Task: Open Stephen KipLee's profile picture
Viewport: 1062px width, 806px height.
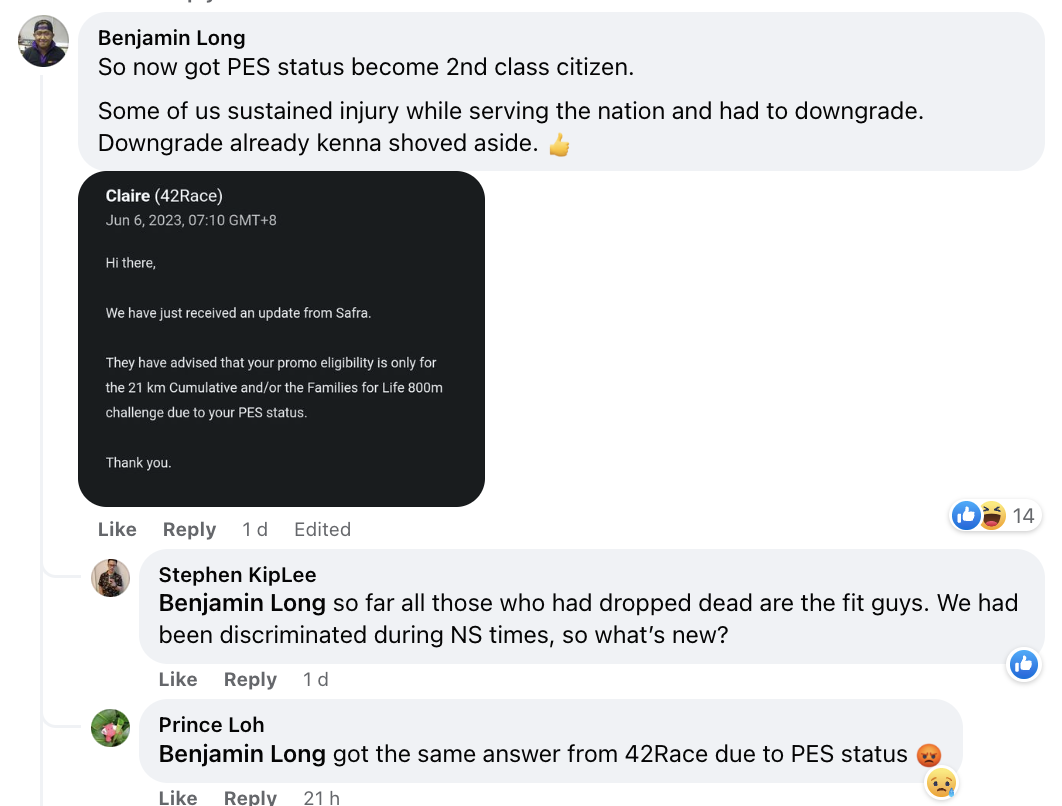Action: click(x=111, y=578)
